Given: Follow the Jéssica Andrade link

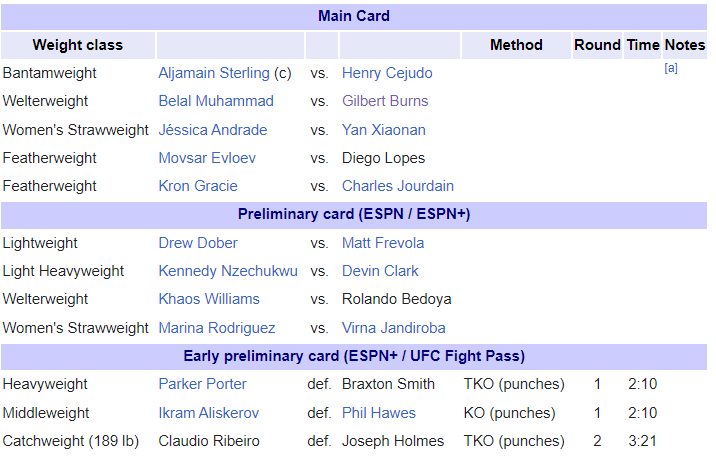Looking at the screenshot, I should pyautogui.click(x=213, y=130).
